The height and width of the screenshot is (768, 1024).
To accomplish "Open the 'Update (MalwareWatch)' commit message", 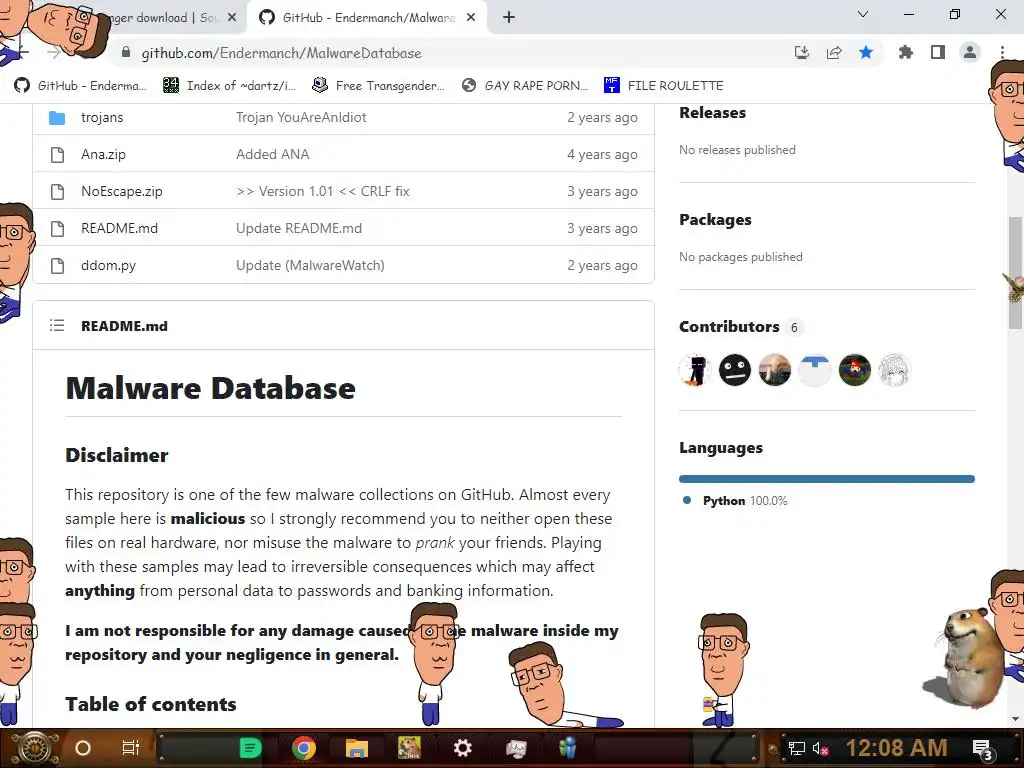I will pyautogui.click(x=310, y=266).
